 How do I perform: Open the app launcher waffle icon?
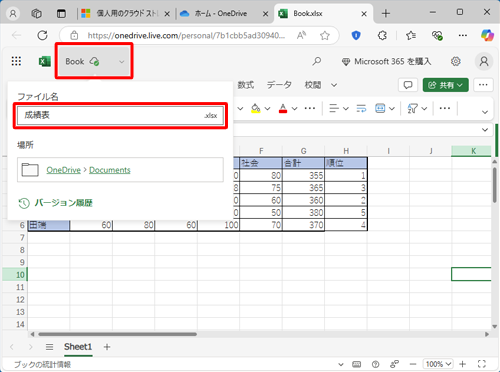pos(16,61)
